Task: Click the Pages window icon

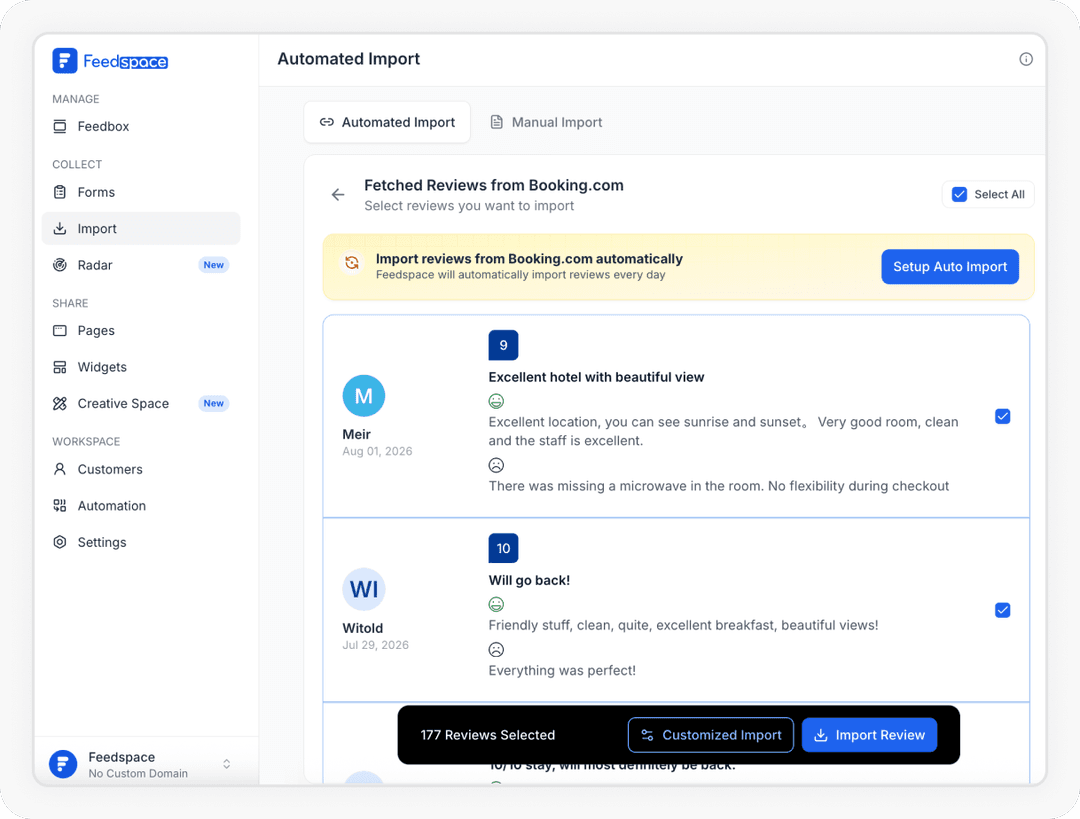Action: pyautogui.click(x=60, y=331)
